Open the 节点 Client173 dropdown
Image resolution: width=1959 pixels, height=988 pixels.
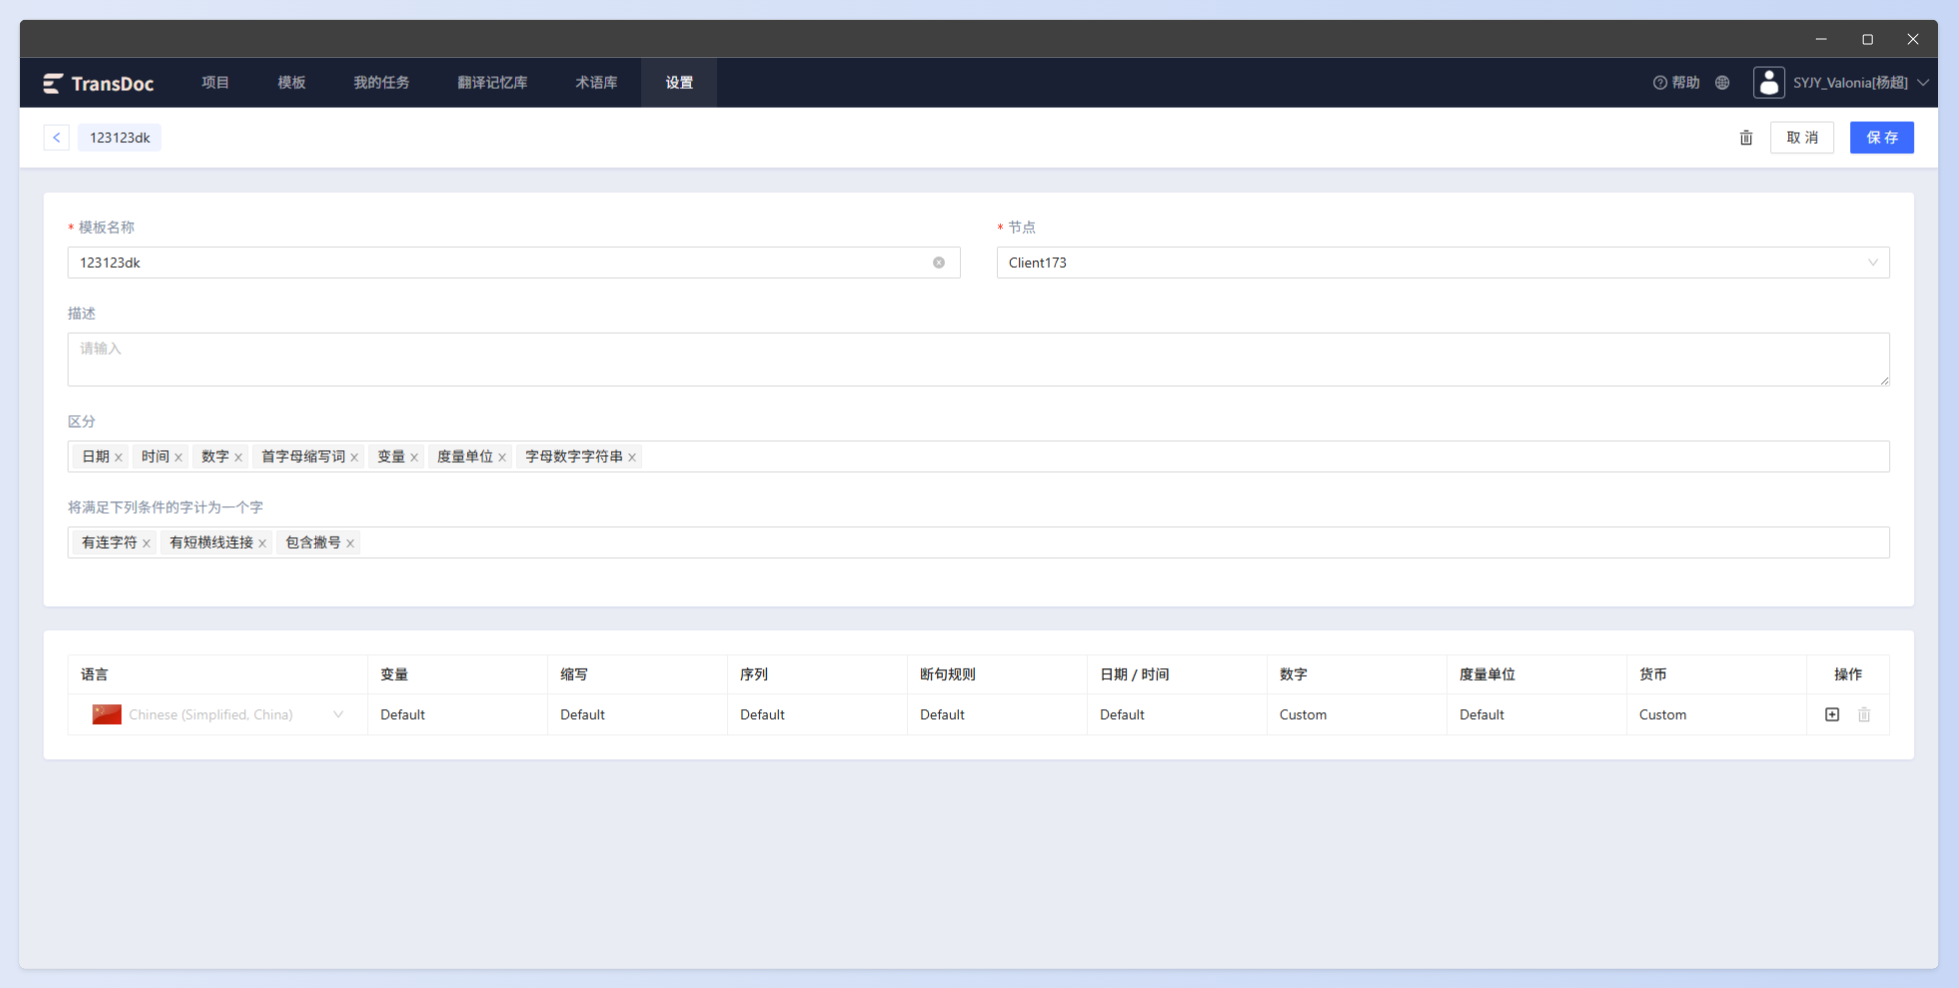[x=1443, y=263]
